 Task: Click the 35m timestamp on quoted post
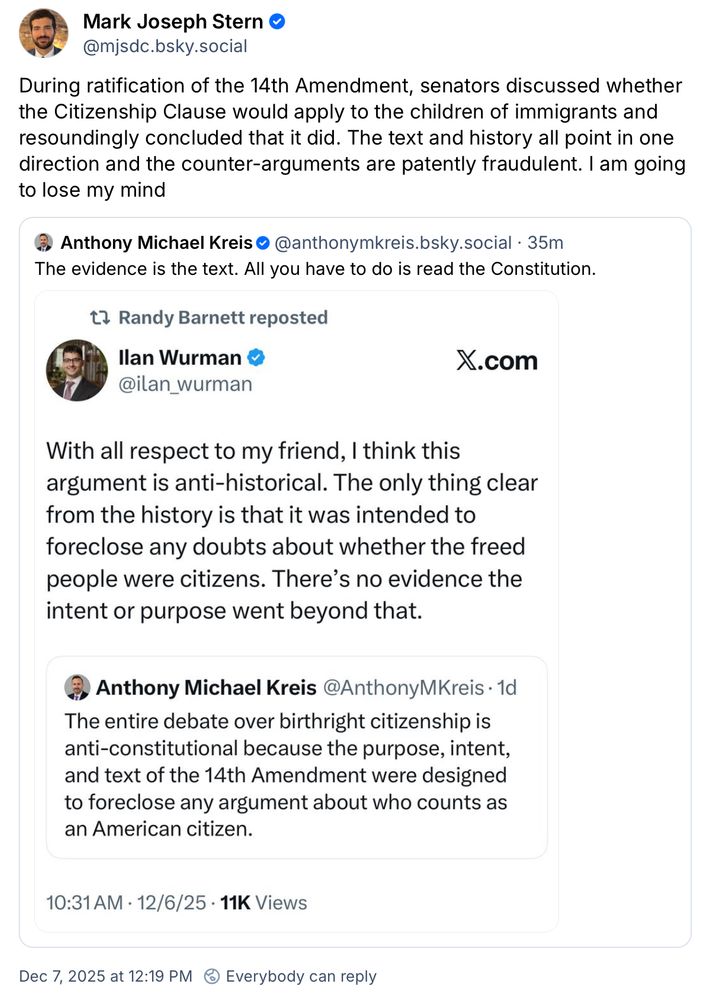(545, 243)
